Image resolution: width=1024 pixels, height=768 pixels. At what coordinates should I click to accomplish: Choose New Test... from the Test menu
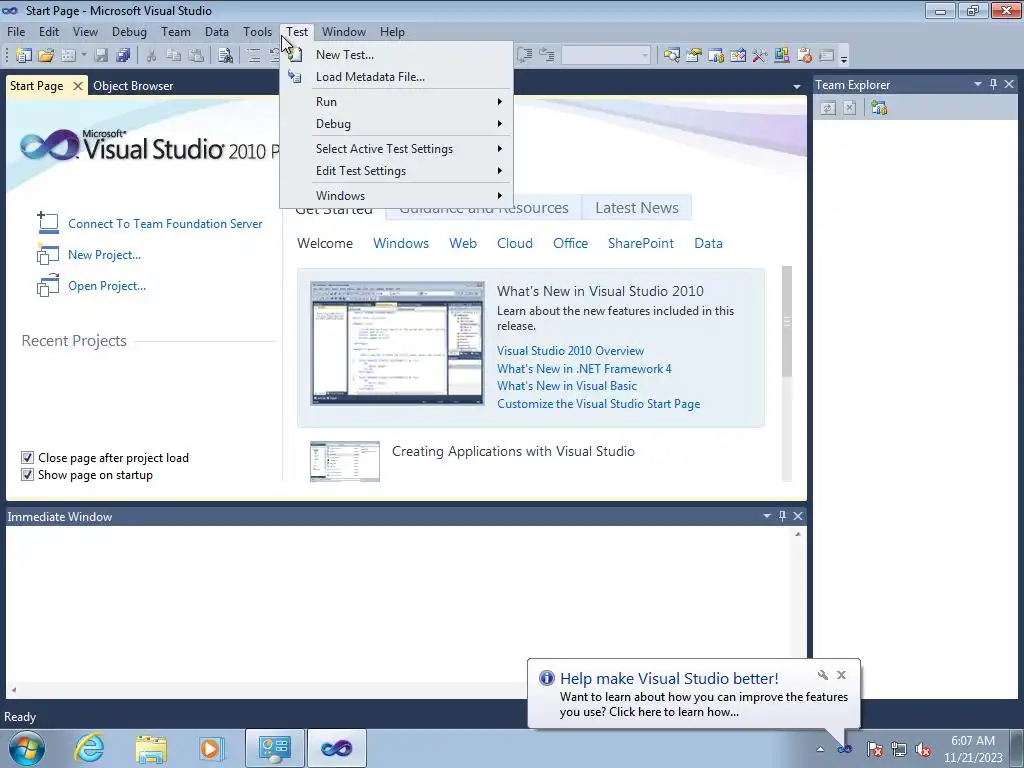pos(396,55)
